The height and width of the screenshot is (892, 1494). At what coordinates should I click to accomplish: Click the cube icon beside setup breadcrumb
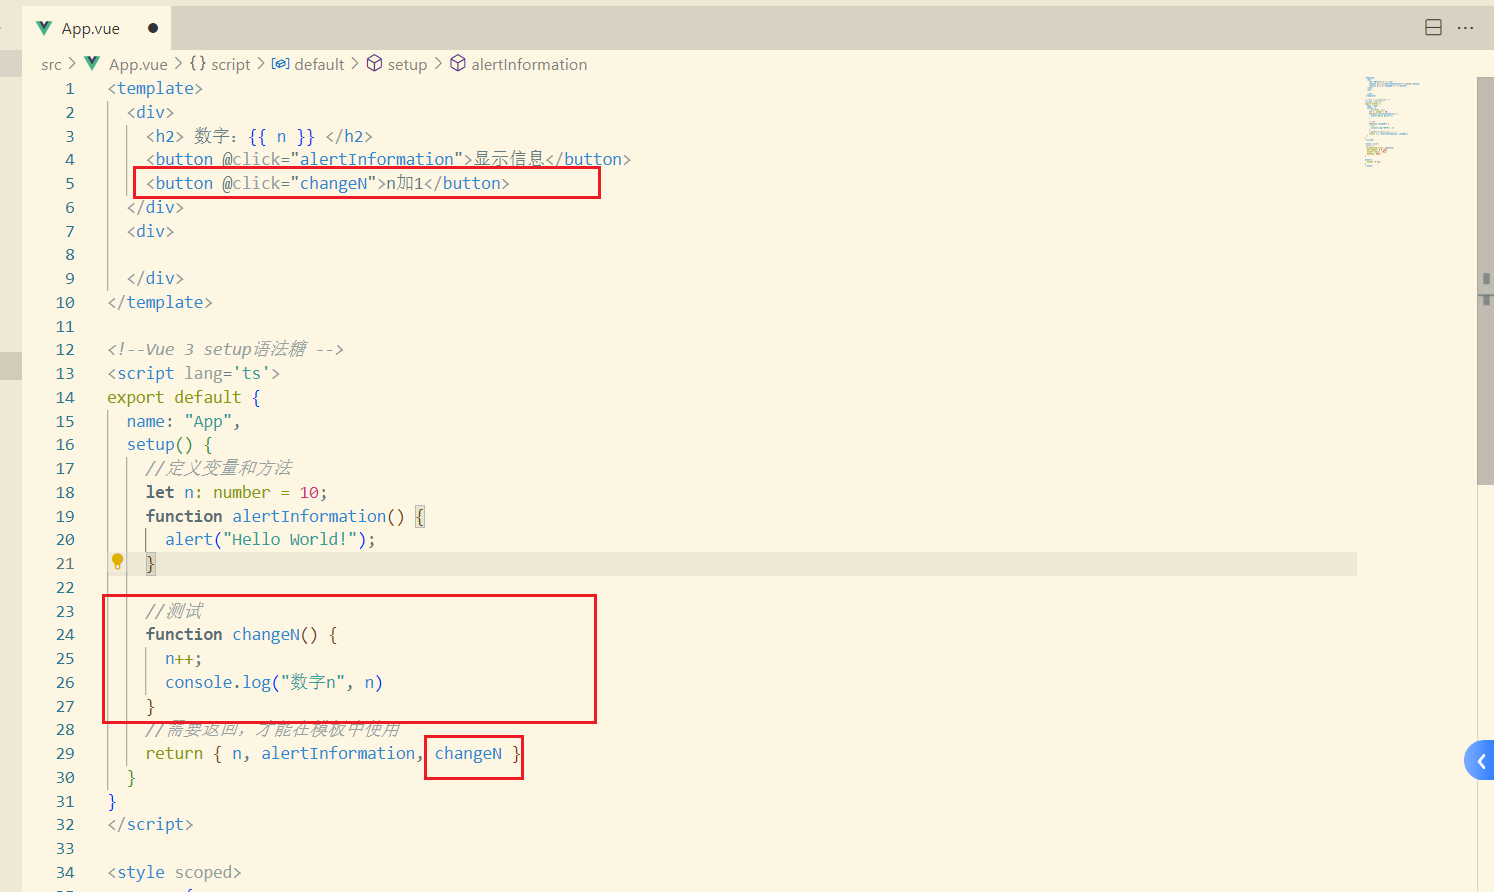374,64
